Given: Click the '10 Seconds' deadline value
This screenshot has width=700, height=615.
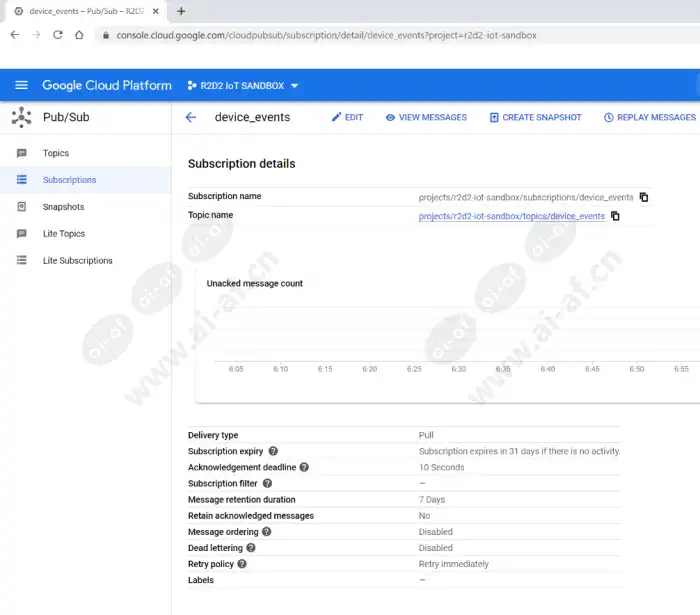Looking at the screenshot, I should click(x=442, y=467).
